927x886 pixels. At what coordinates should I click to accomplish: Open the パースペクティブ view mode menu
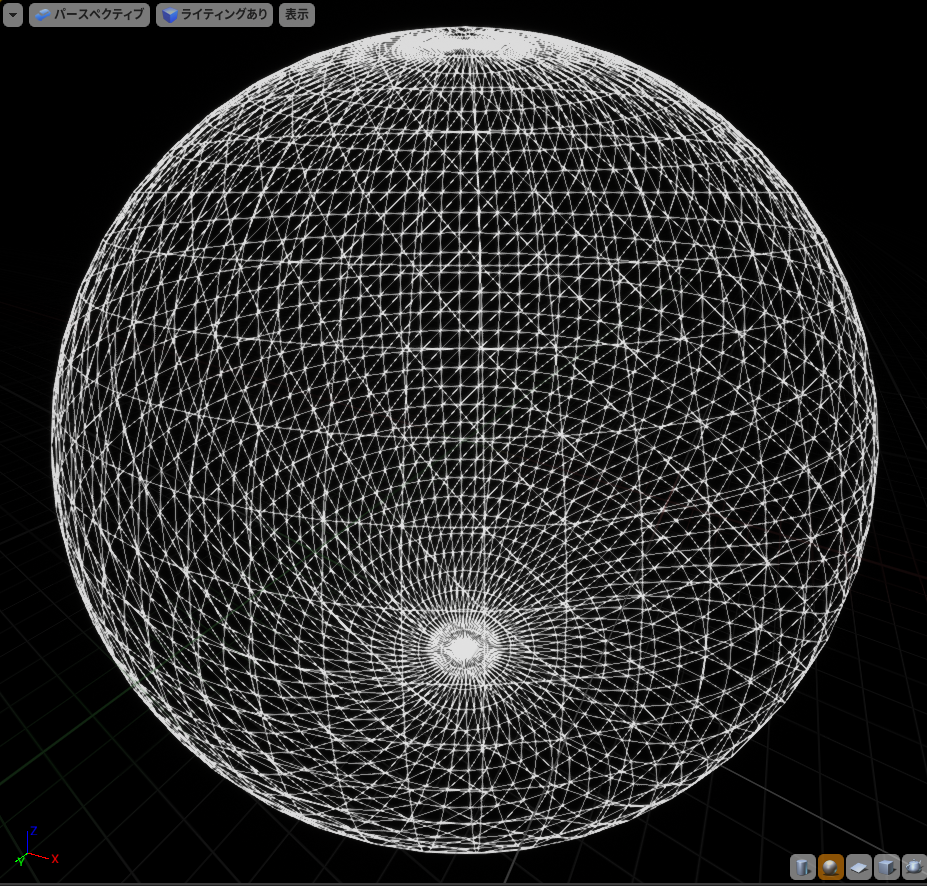click(89, 15)
